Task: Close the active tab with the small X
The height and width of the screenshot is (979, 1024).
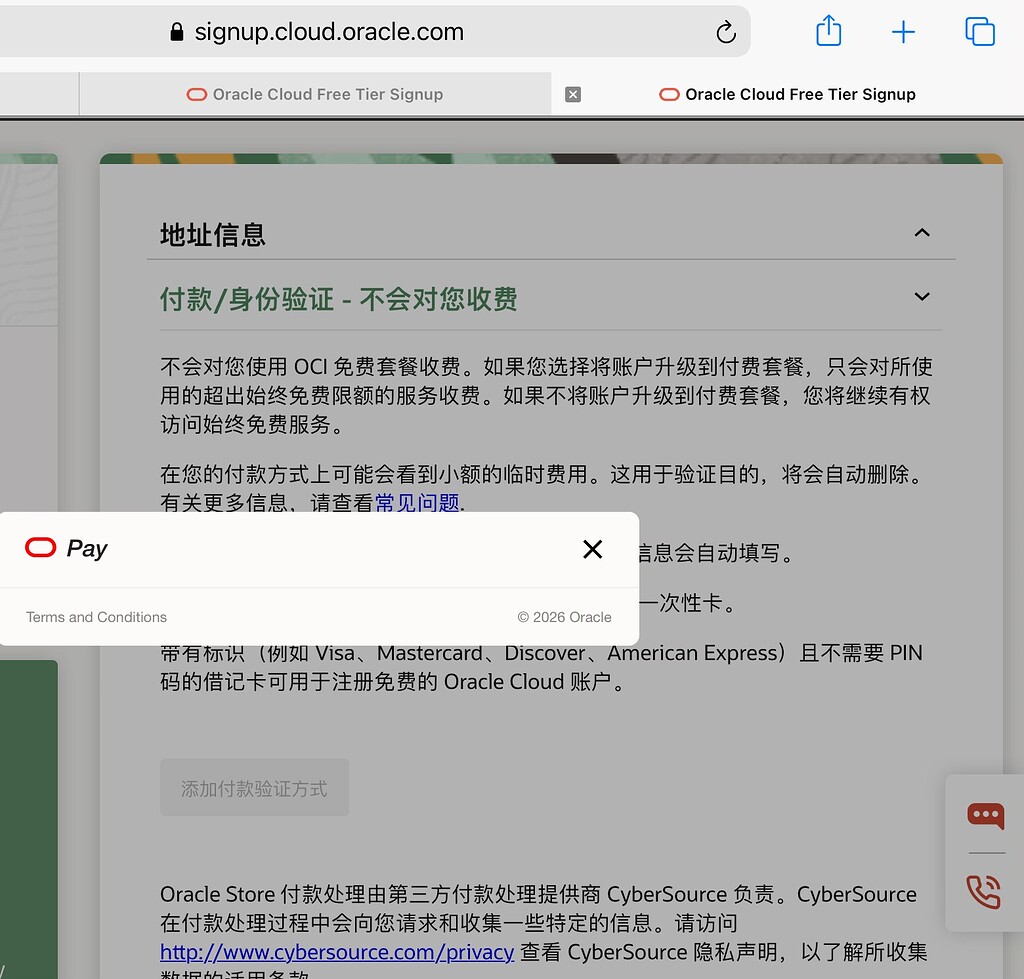Action: pos(573,95)
